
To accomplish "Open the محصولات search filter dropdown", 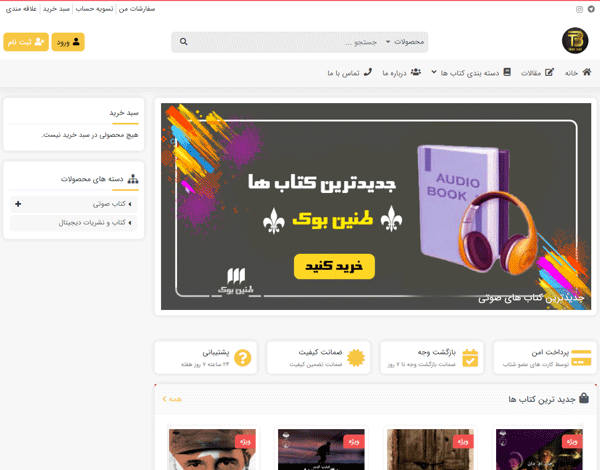I will coord(405,42).
